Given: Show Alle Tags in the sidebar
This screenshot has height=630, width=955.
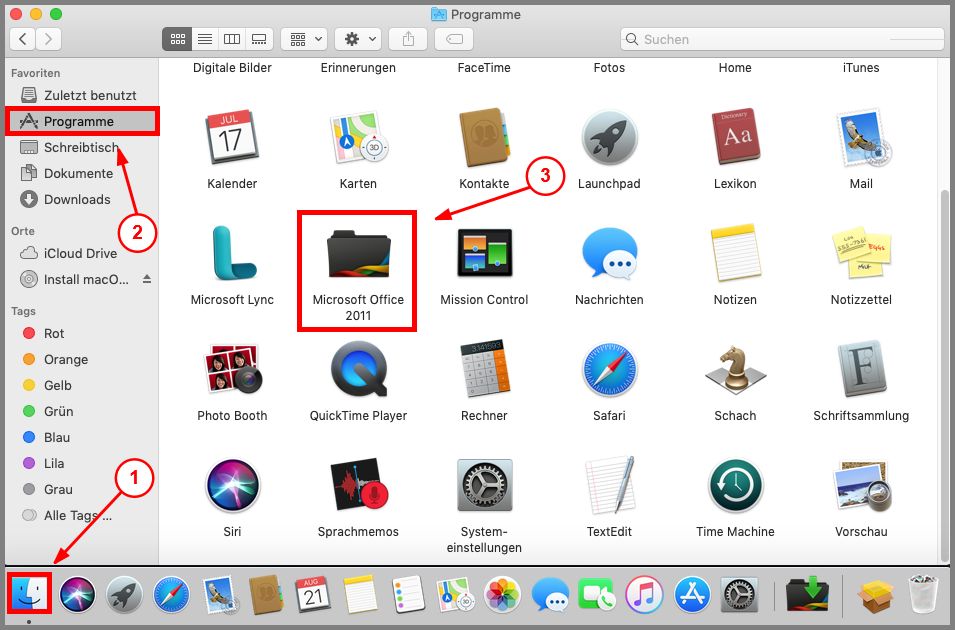Looking at the screenshot, I should point(82,515).
